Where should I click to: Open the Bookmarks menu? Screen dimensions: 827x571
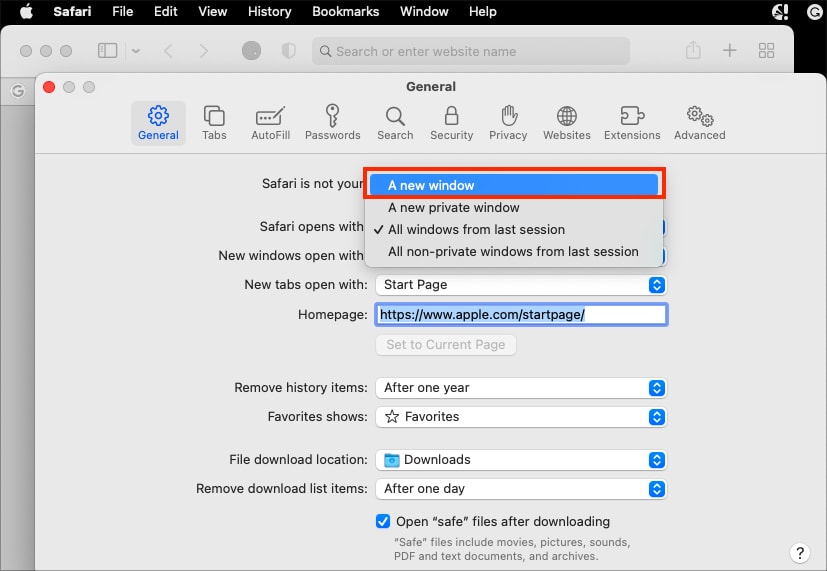point(345,12)
